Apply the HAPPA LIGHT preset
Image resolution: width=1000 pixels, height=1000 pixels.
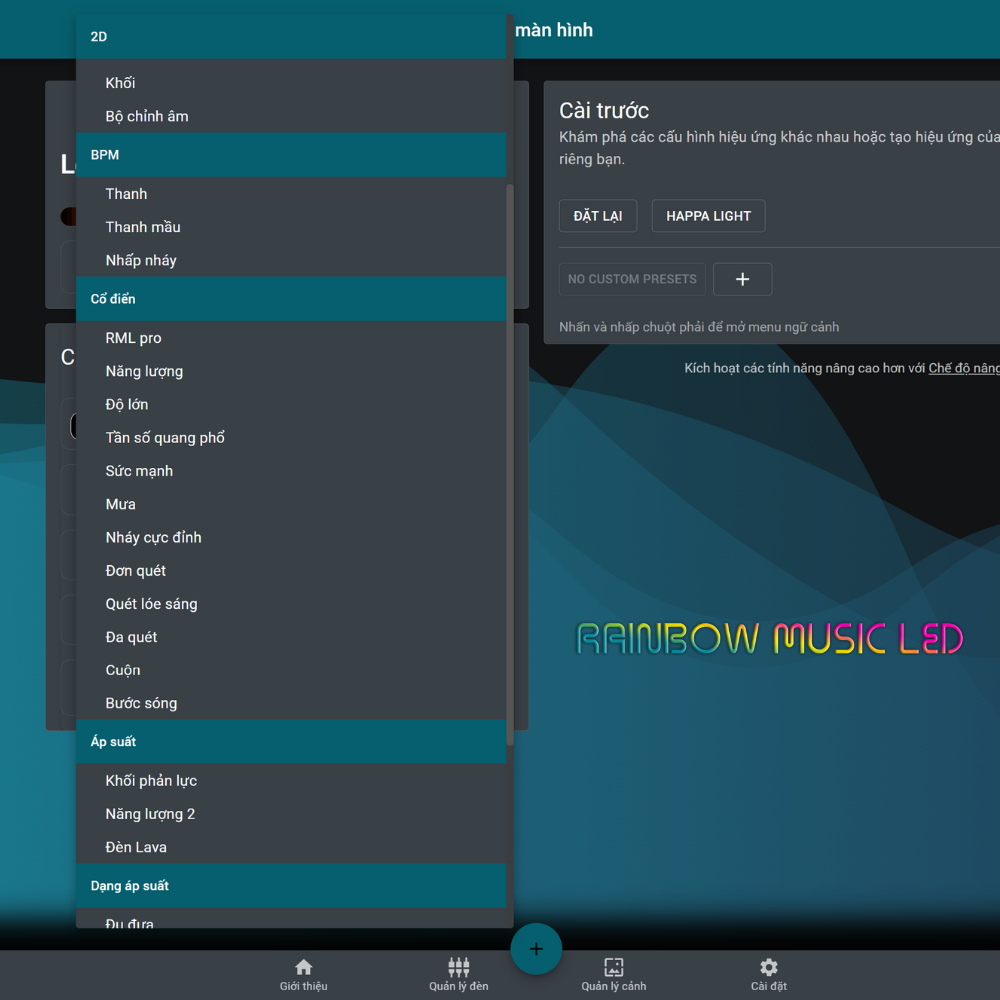tap(708, 216)
